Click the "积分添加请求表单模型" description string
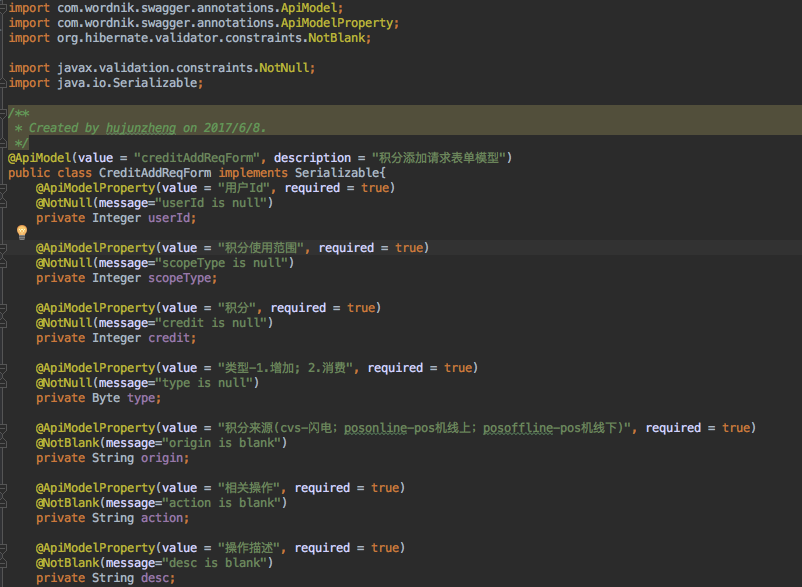This screenshot has width=802, height=587. tap(438, 158)
